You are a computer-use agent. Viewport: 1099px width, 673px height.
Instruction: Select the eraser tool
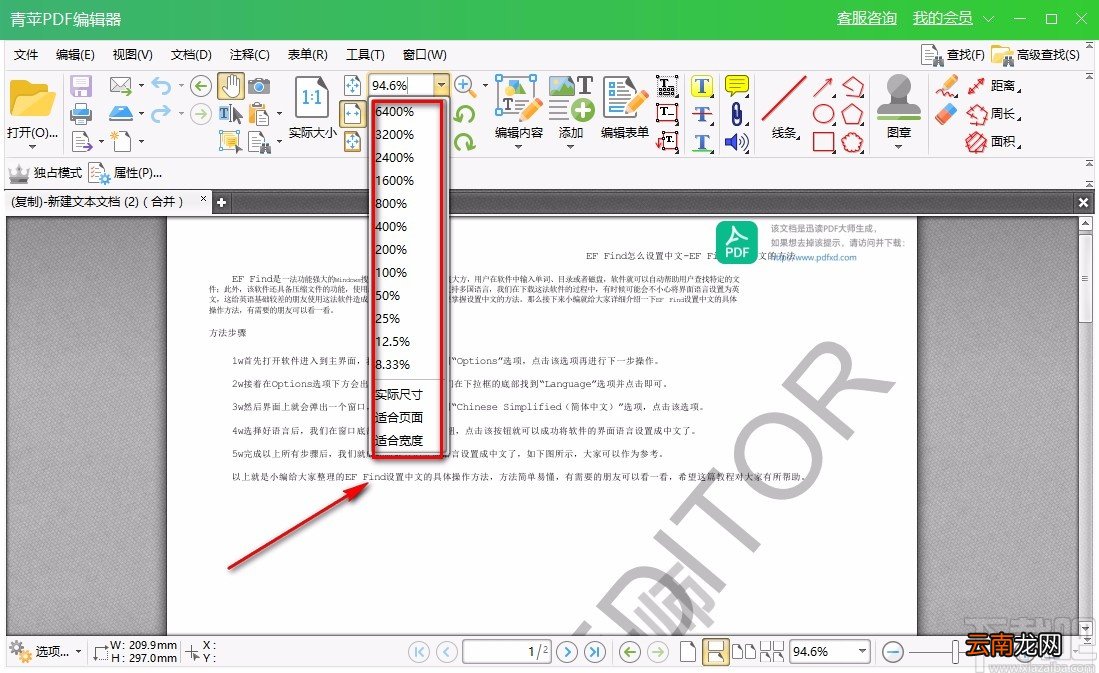click(x=946, y=114)
